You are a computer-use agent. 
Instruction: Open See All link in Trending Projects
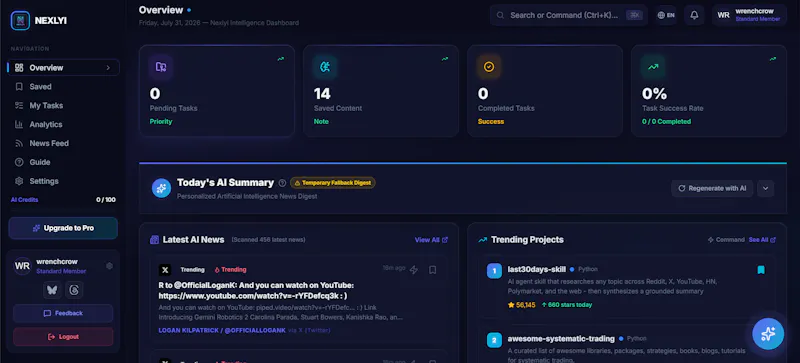(x=762, y=240)
